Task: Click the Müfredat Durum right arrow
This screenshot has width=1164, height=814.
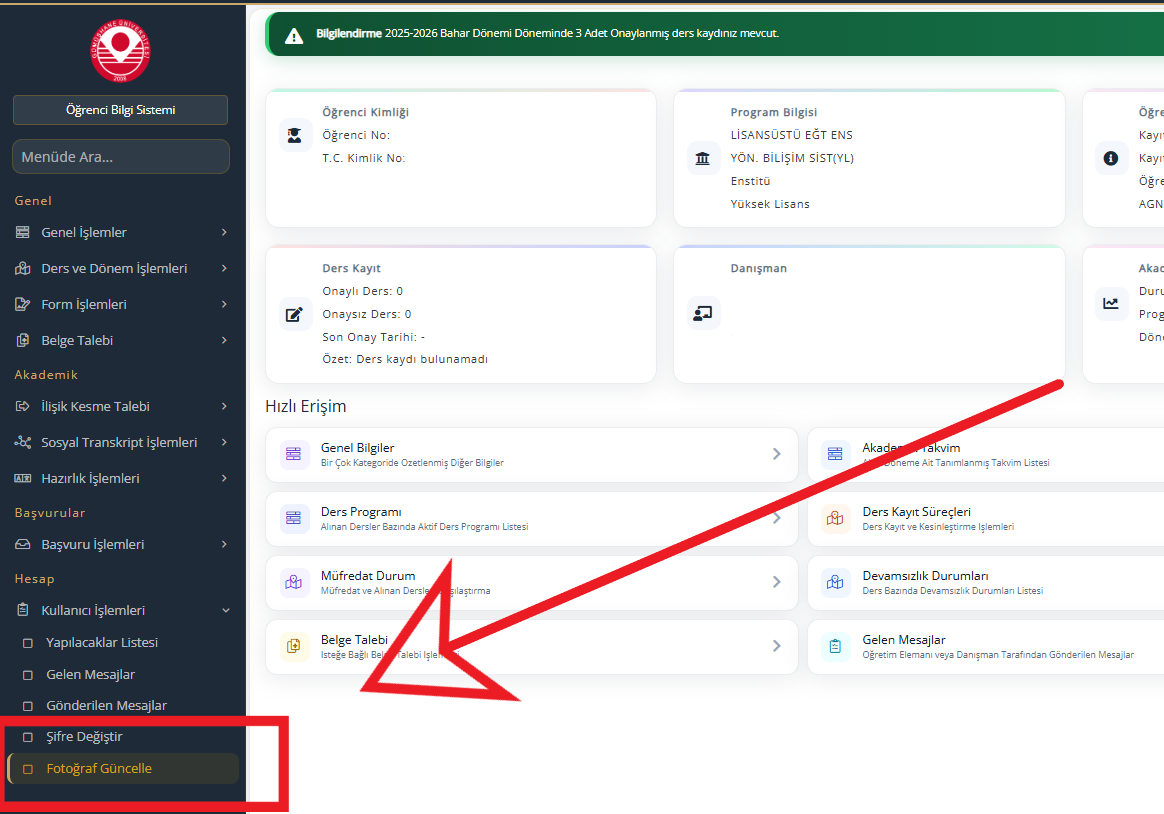Action: [x=776, y=582]
